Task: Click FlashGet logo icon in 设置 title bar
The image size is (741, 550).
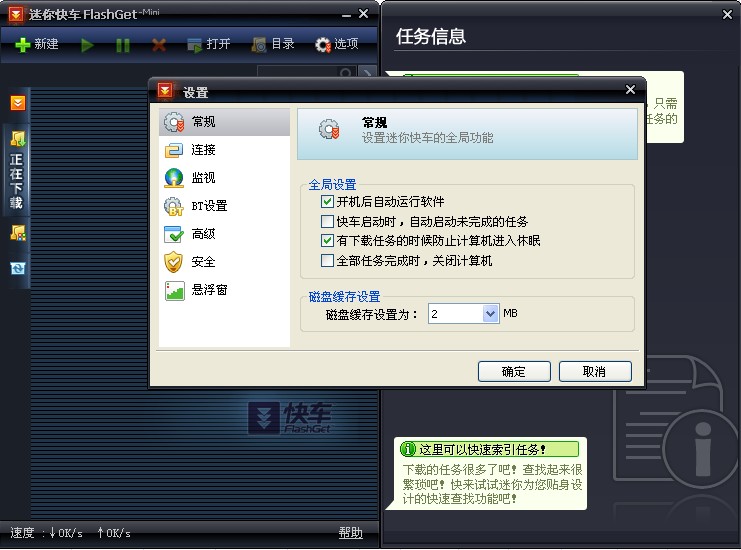Action: tap(165, 90)
